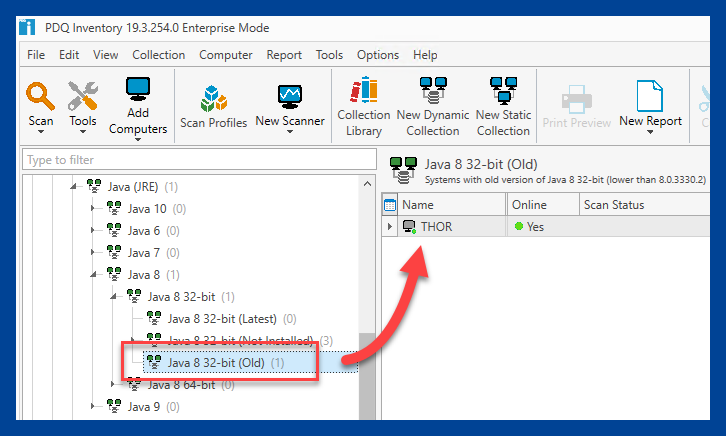Viewport: 726px width, 436px height.
Task: Click the Java (JRE) collection icon
Action: [94, 186]
